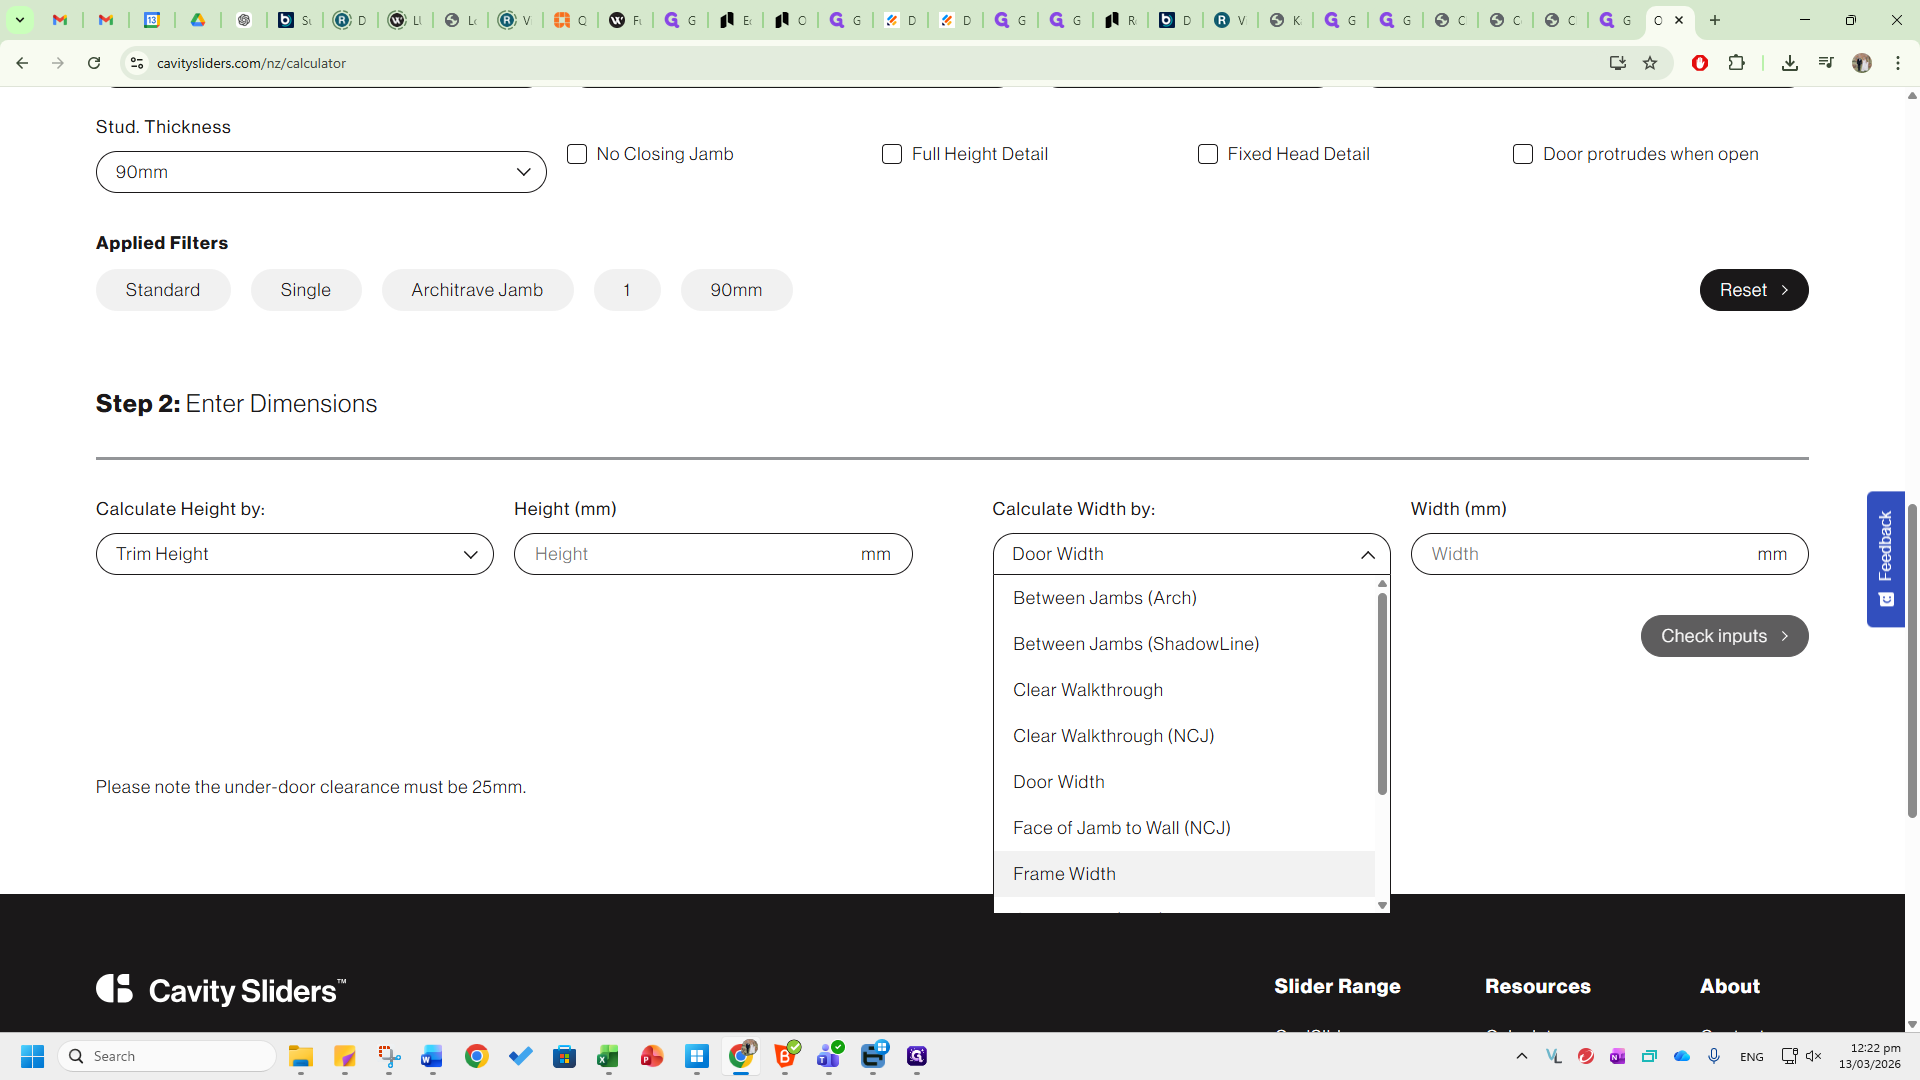Select Frame Width from the list
The image size is (1920, 1080).
click(1064, 874)
